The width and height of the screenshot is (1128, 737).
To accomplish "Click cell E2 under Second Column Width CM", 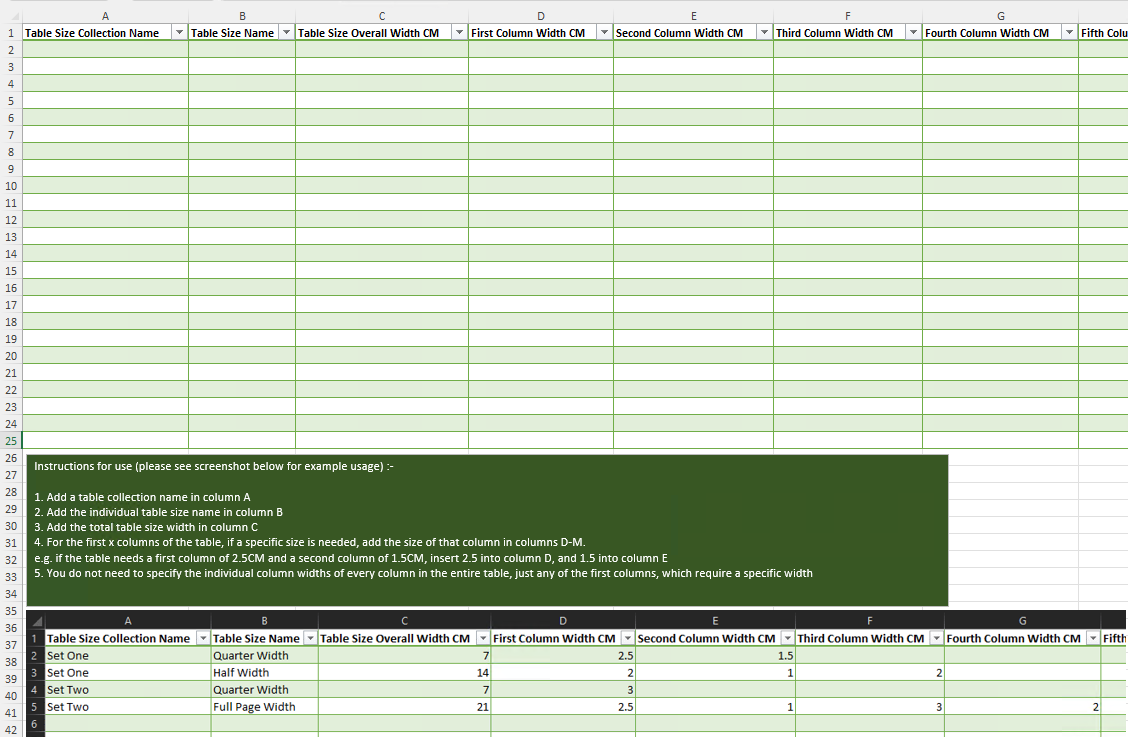I will (x=693, y=50).
